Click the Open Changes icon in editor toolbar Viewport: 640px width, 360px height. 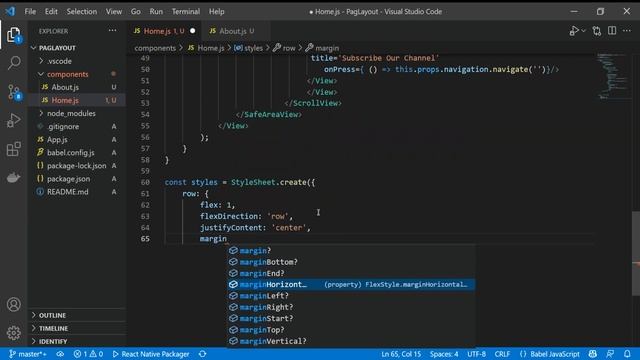pyautogui.click(x=597, y=31)
